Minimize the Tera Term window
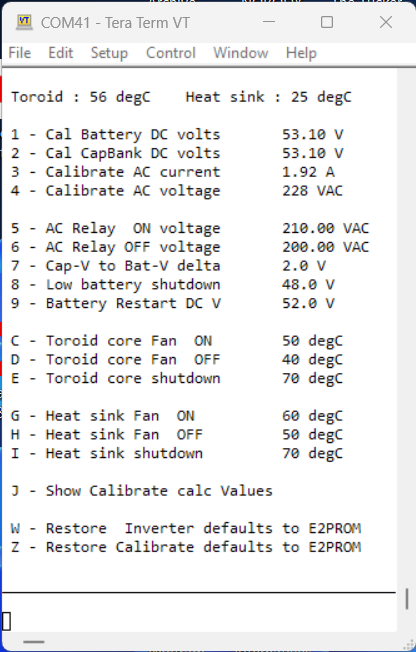Screen dimensions: 416x652 pyautogui.click(x=269, y=22)
